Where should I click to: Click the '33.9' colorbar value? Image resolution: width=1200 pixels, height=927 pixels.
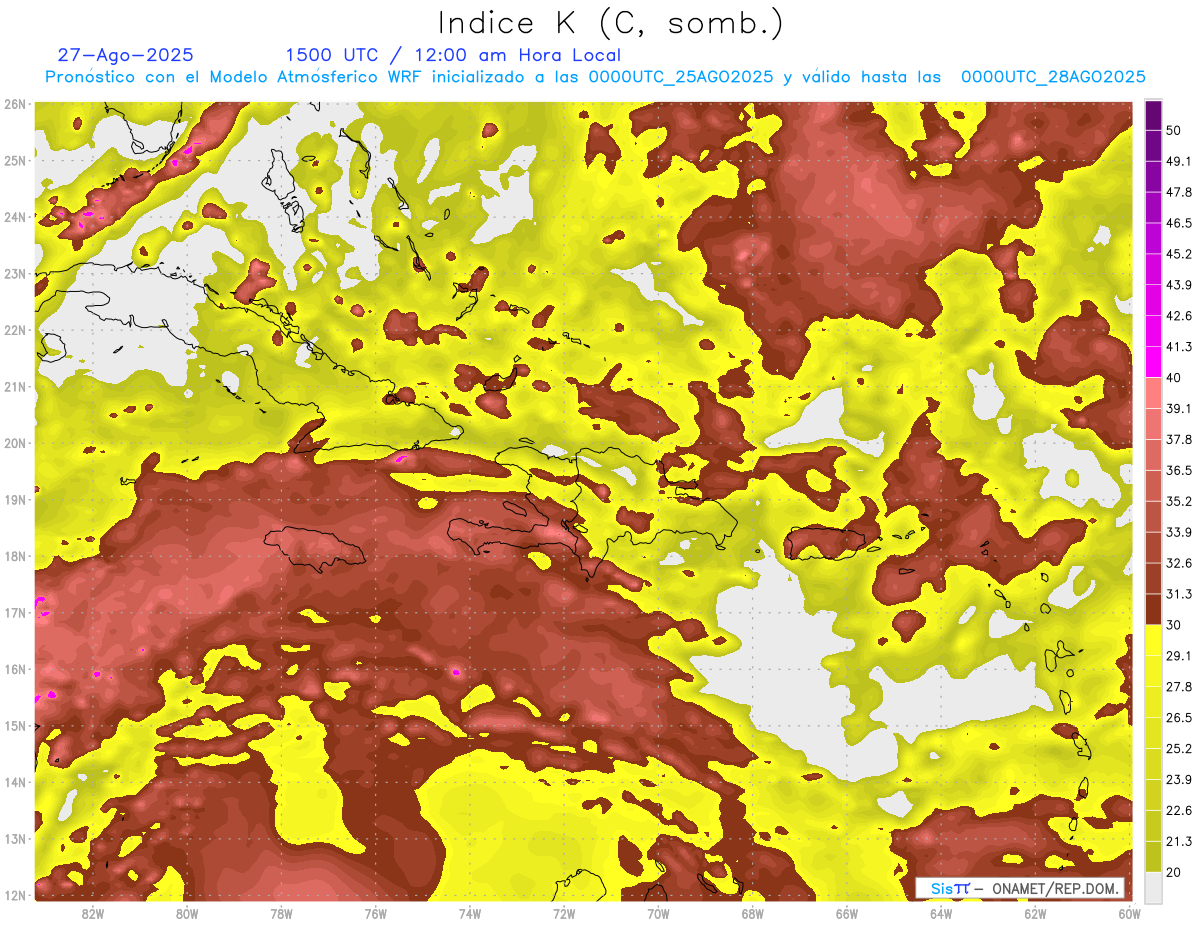[1179, 532]
